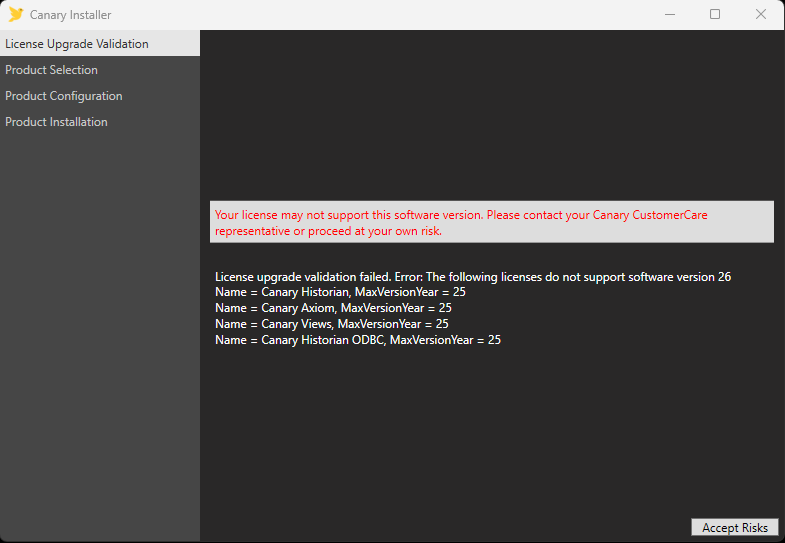Maximize the Canary Installer window
The image size is (785, 543).
(715, 15)
